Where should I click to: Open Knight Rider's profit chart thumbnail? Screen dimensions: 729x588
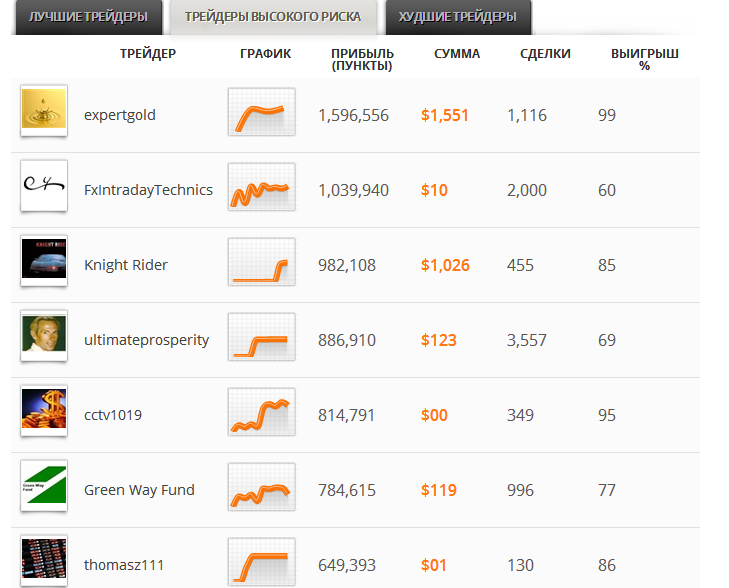click(261, 262)
